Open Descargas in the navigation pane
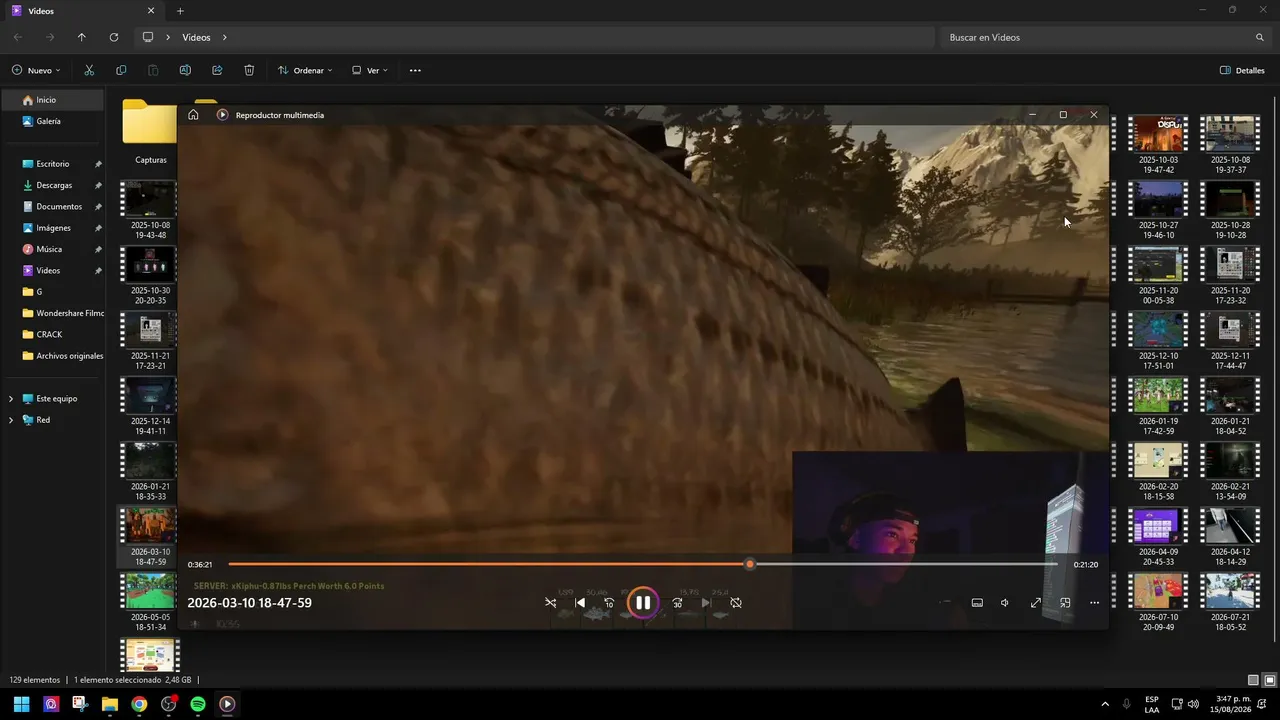Image resolution: width=1280 pixels, height=720 pixels. [52, 185]
